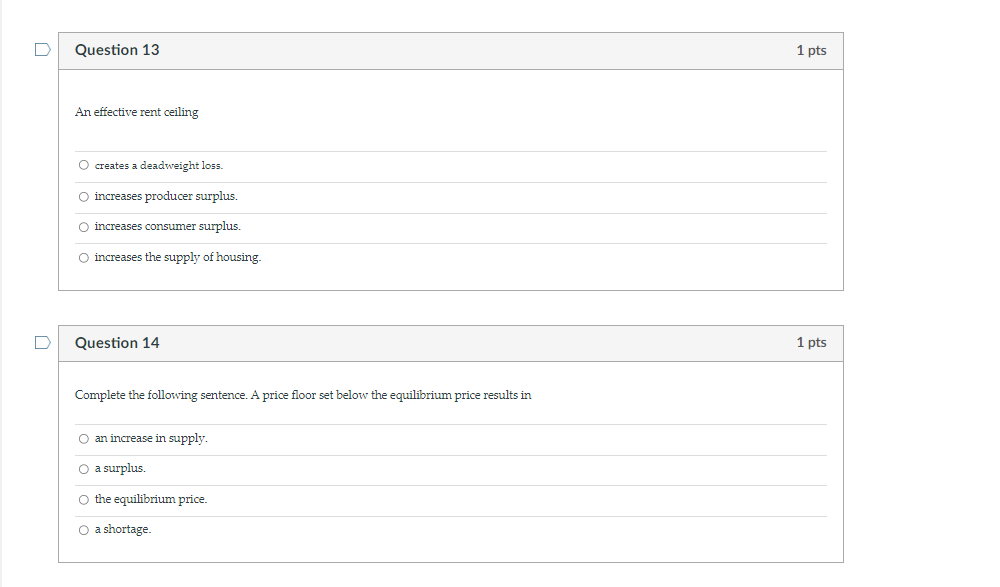This screenshot has width=1000, height=587.
Task: Click the 'Question 13' heading
Action: pyautogui.click(x=117, y=50)
